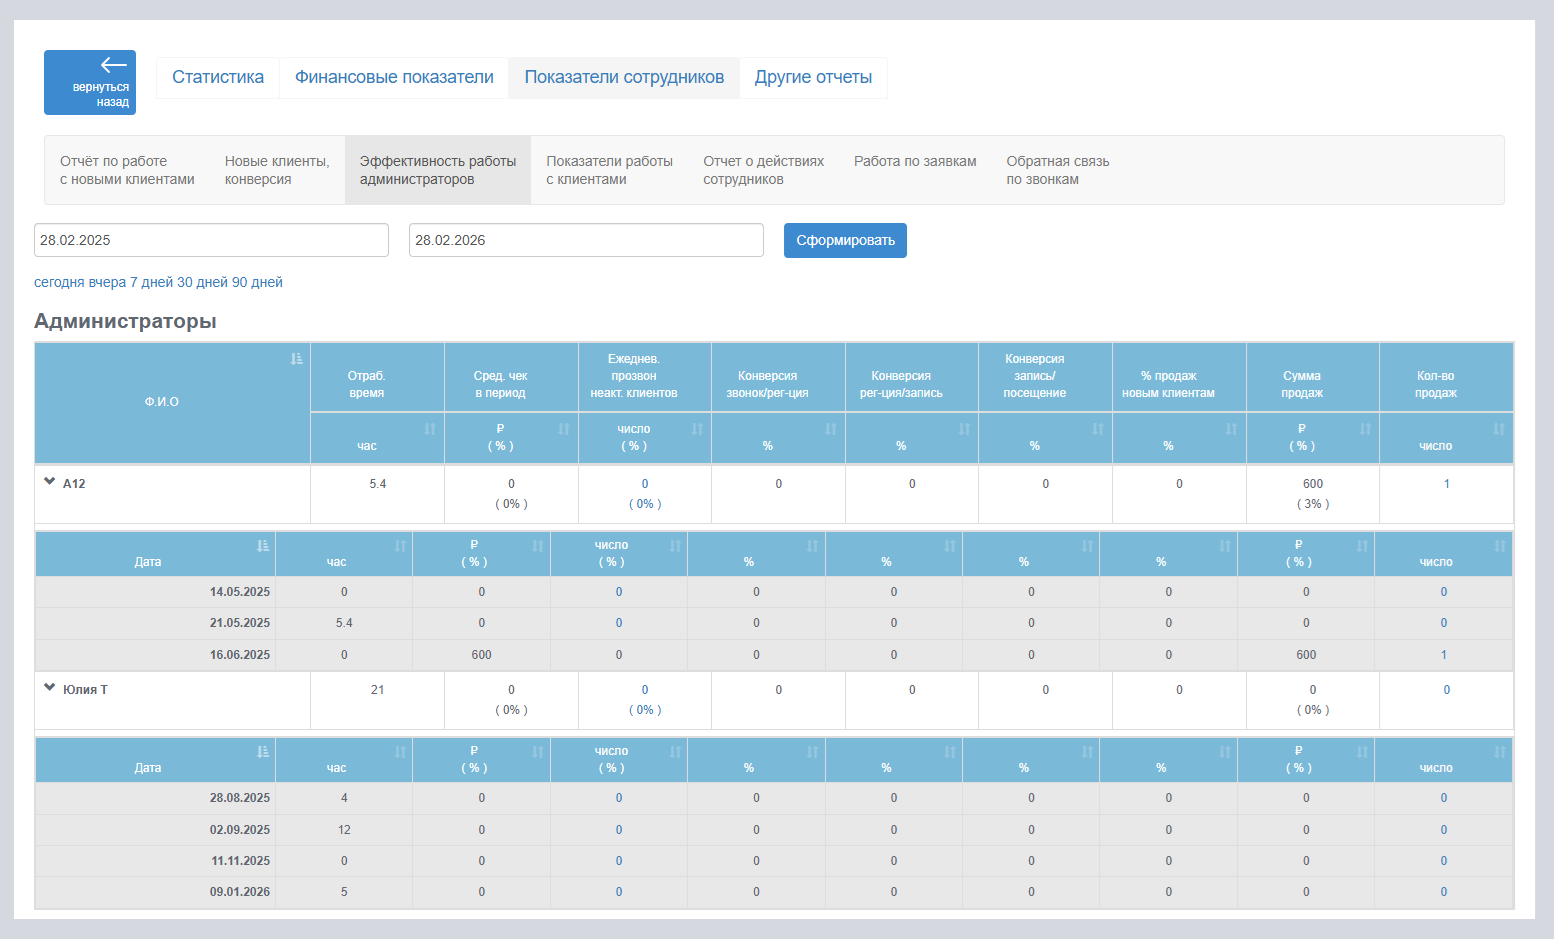This screenshot has height=939, width=1554.
Task: Go to Работа по заявкам subtab
Action: pyautogui.click(x=915, y=161)
